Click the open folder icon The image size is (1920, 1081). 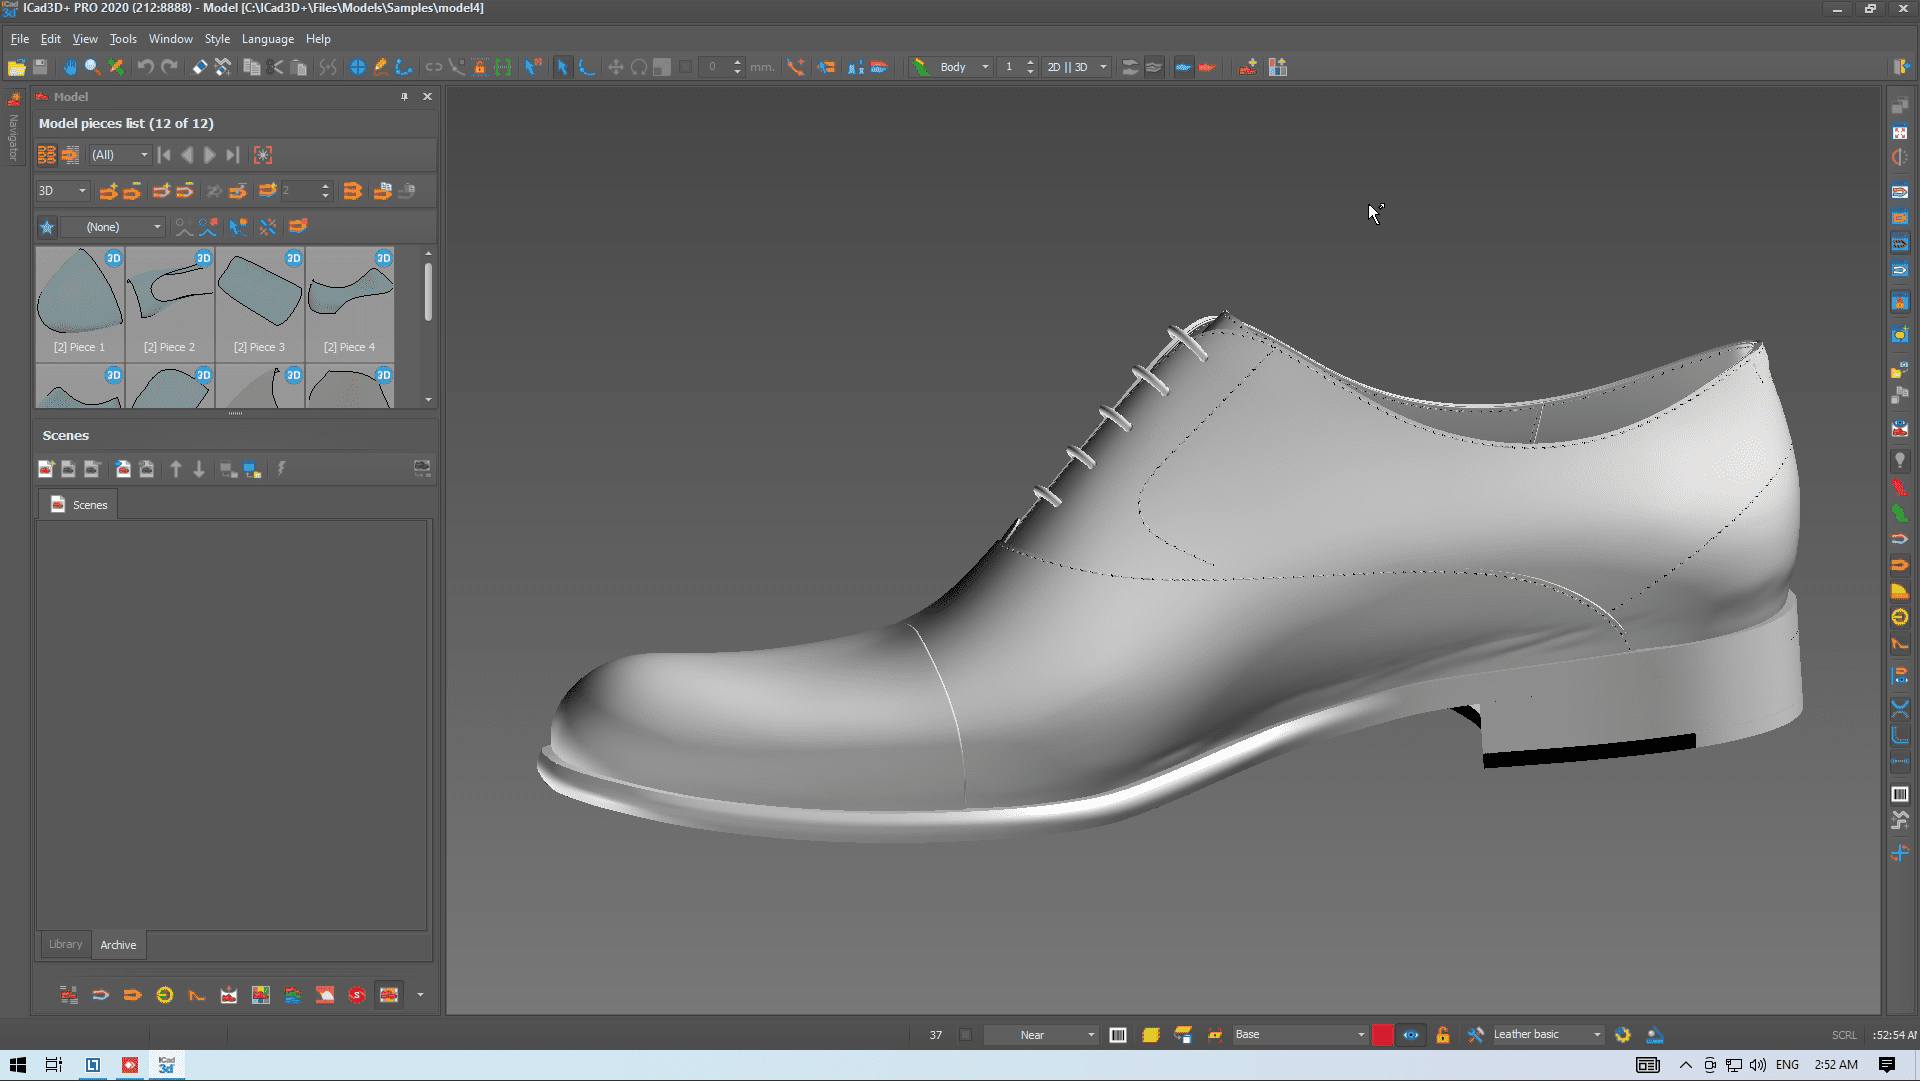[16, 67]
